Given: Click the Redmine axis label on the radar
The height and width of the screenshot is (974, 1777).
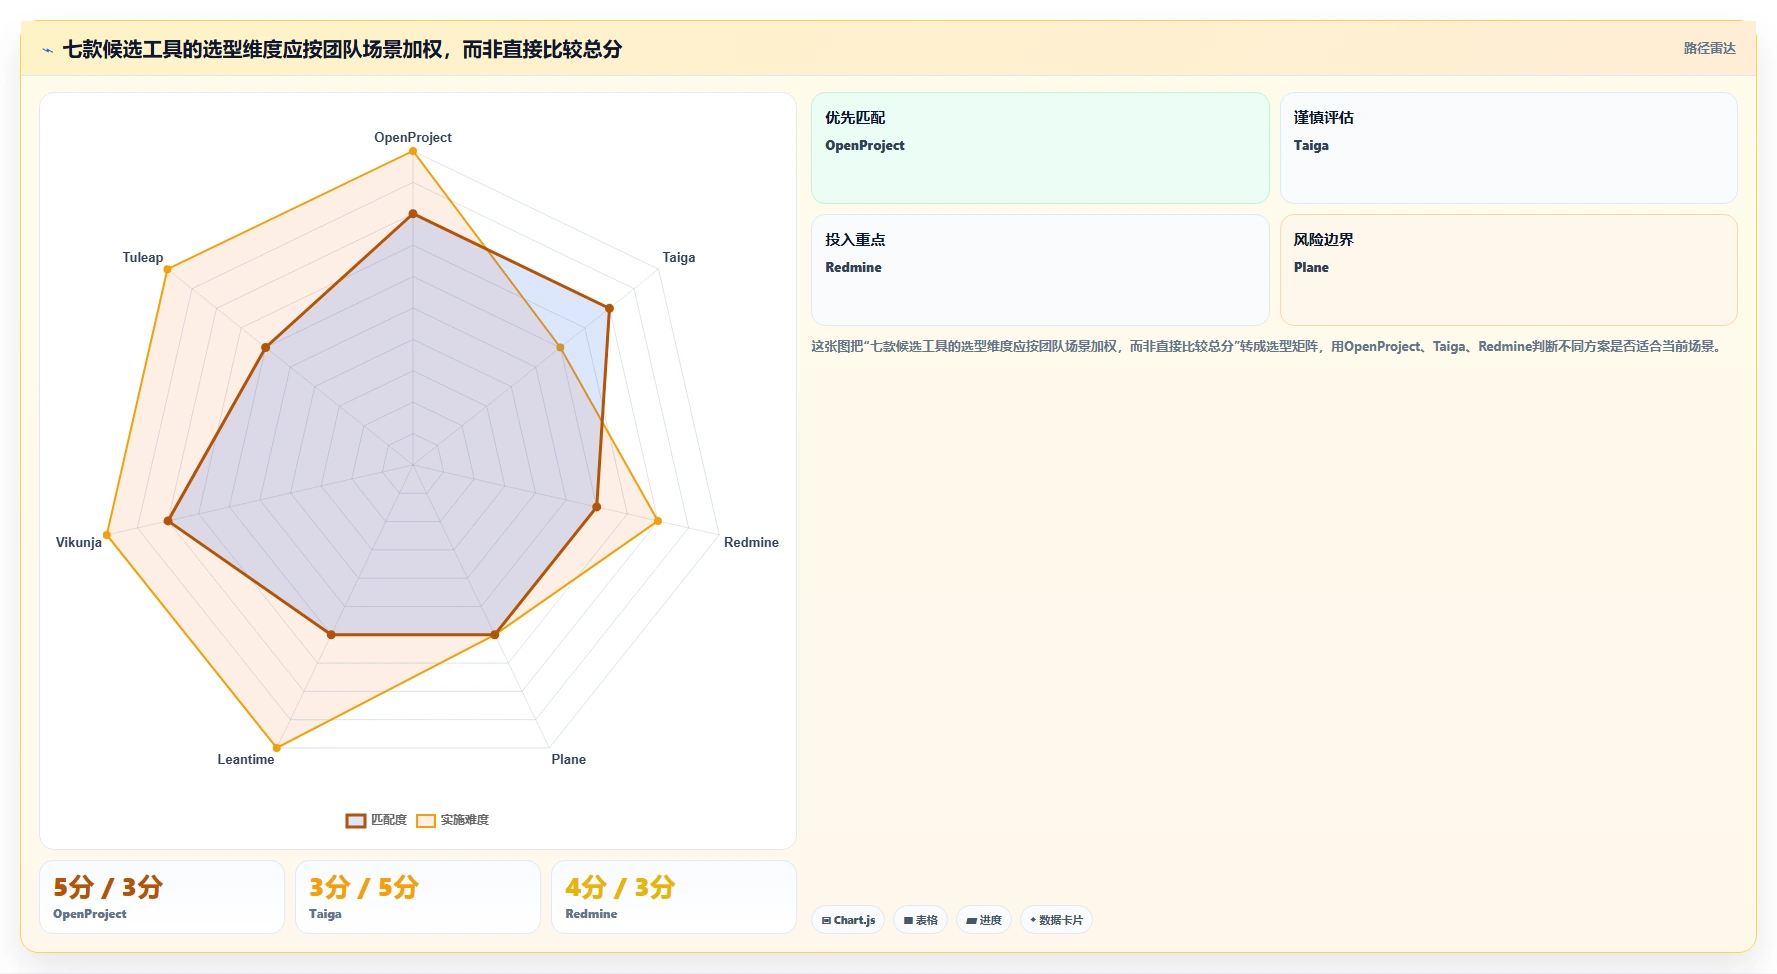Looking at the screenshot, I should 751,542.
